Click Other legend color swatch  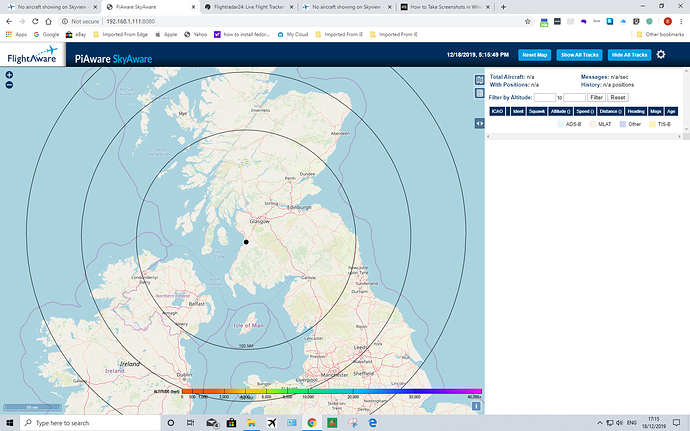coord(623,124)
